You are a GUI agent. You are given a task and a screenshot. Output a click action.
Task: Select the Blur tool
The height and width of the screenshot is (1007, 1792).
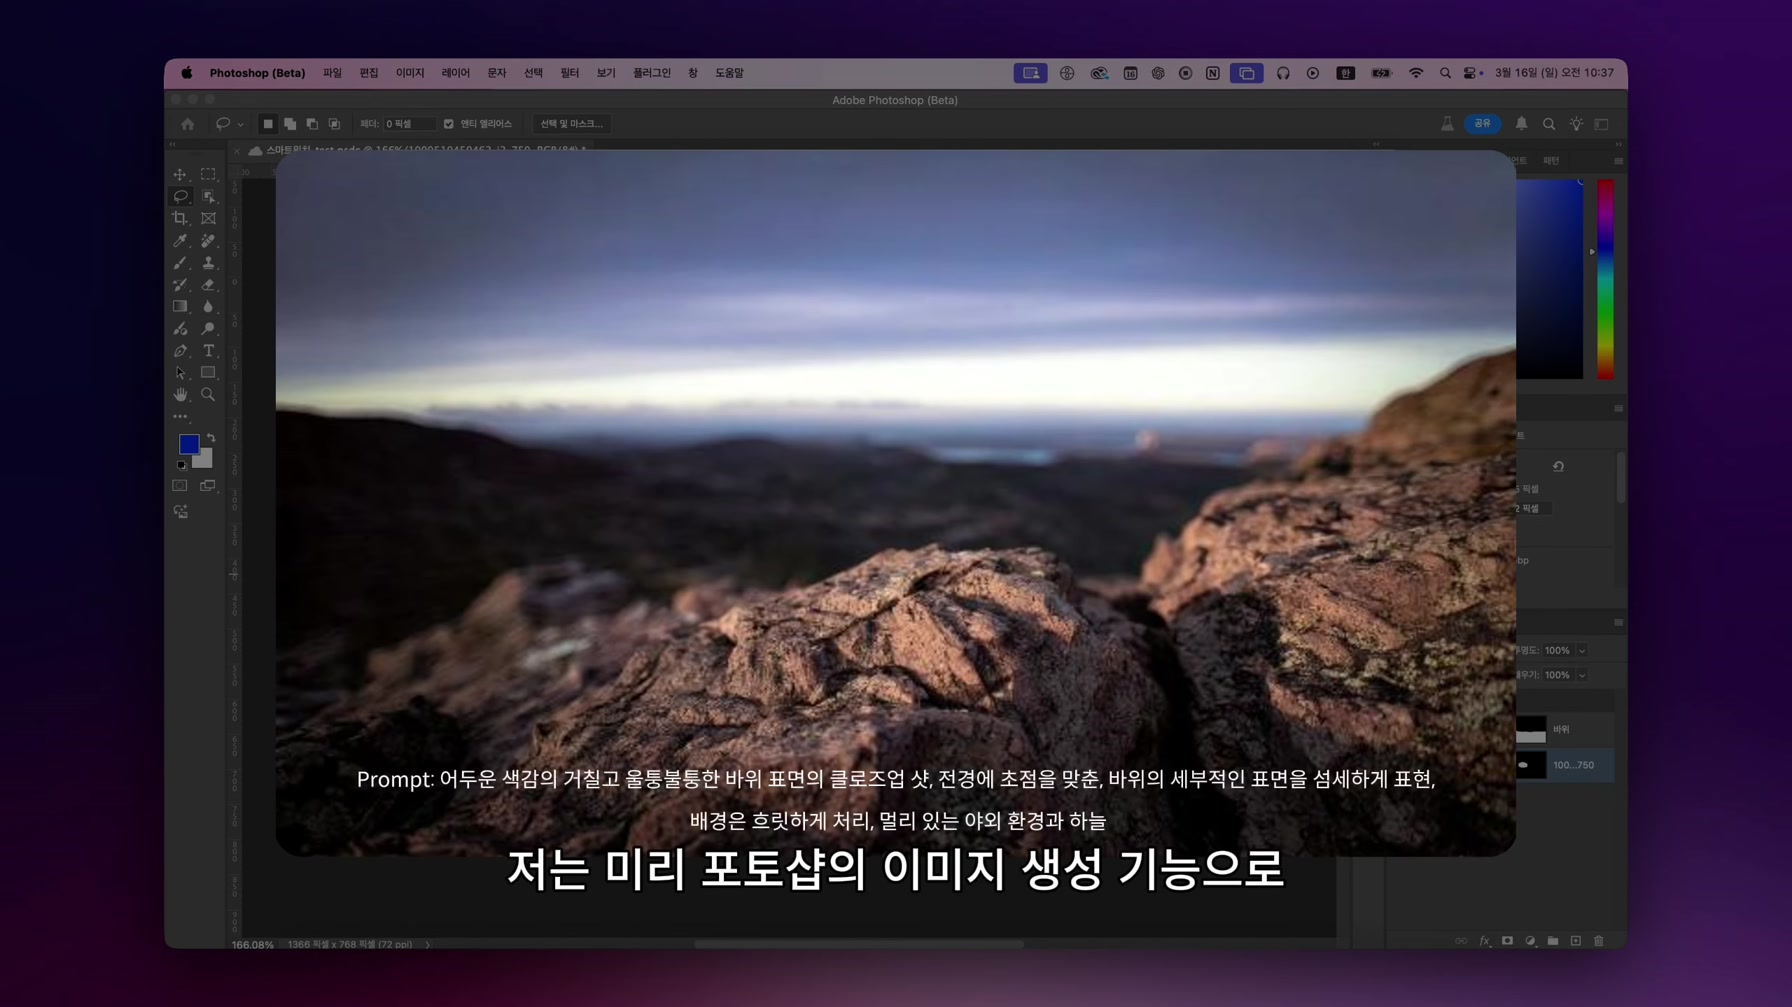(x=208, y=307)
